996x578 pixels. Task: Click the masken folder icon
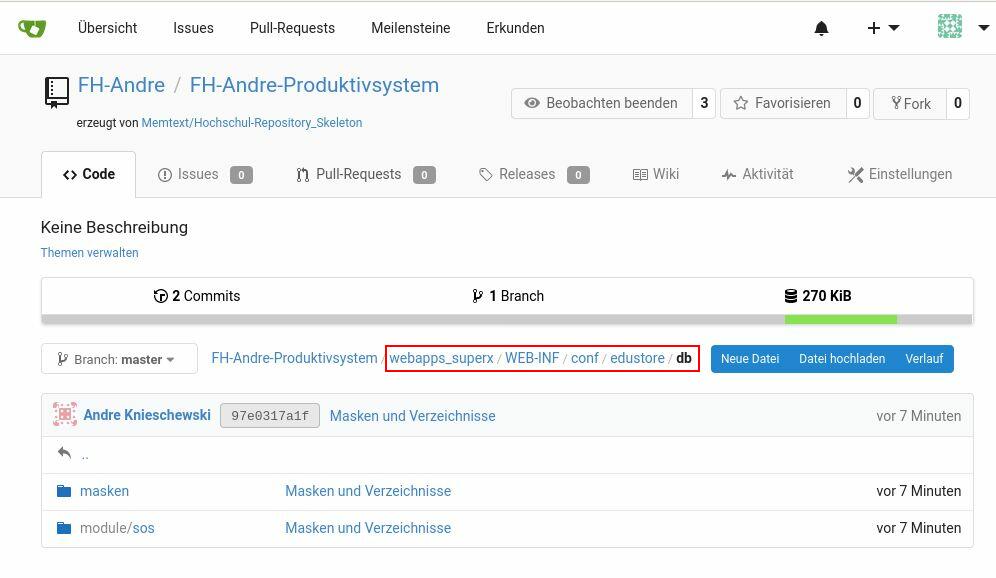[64, 491]
